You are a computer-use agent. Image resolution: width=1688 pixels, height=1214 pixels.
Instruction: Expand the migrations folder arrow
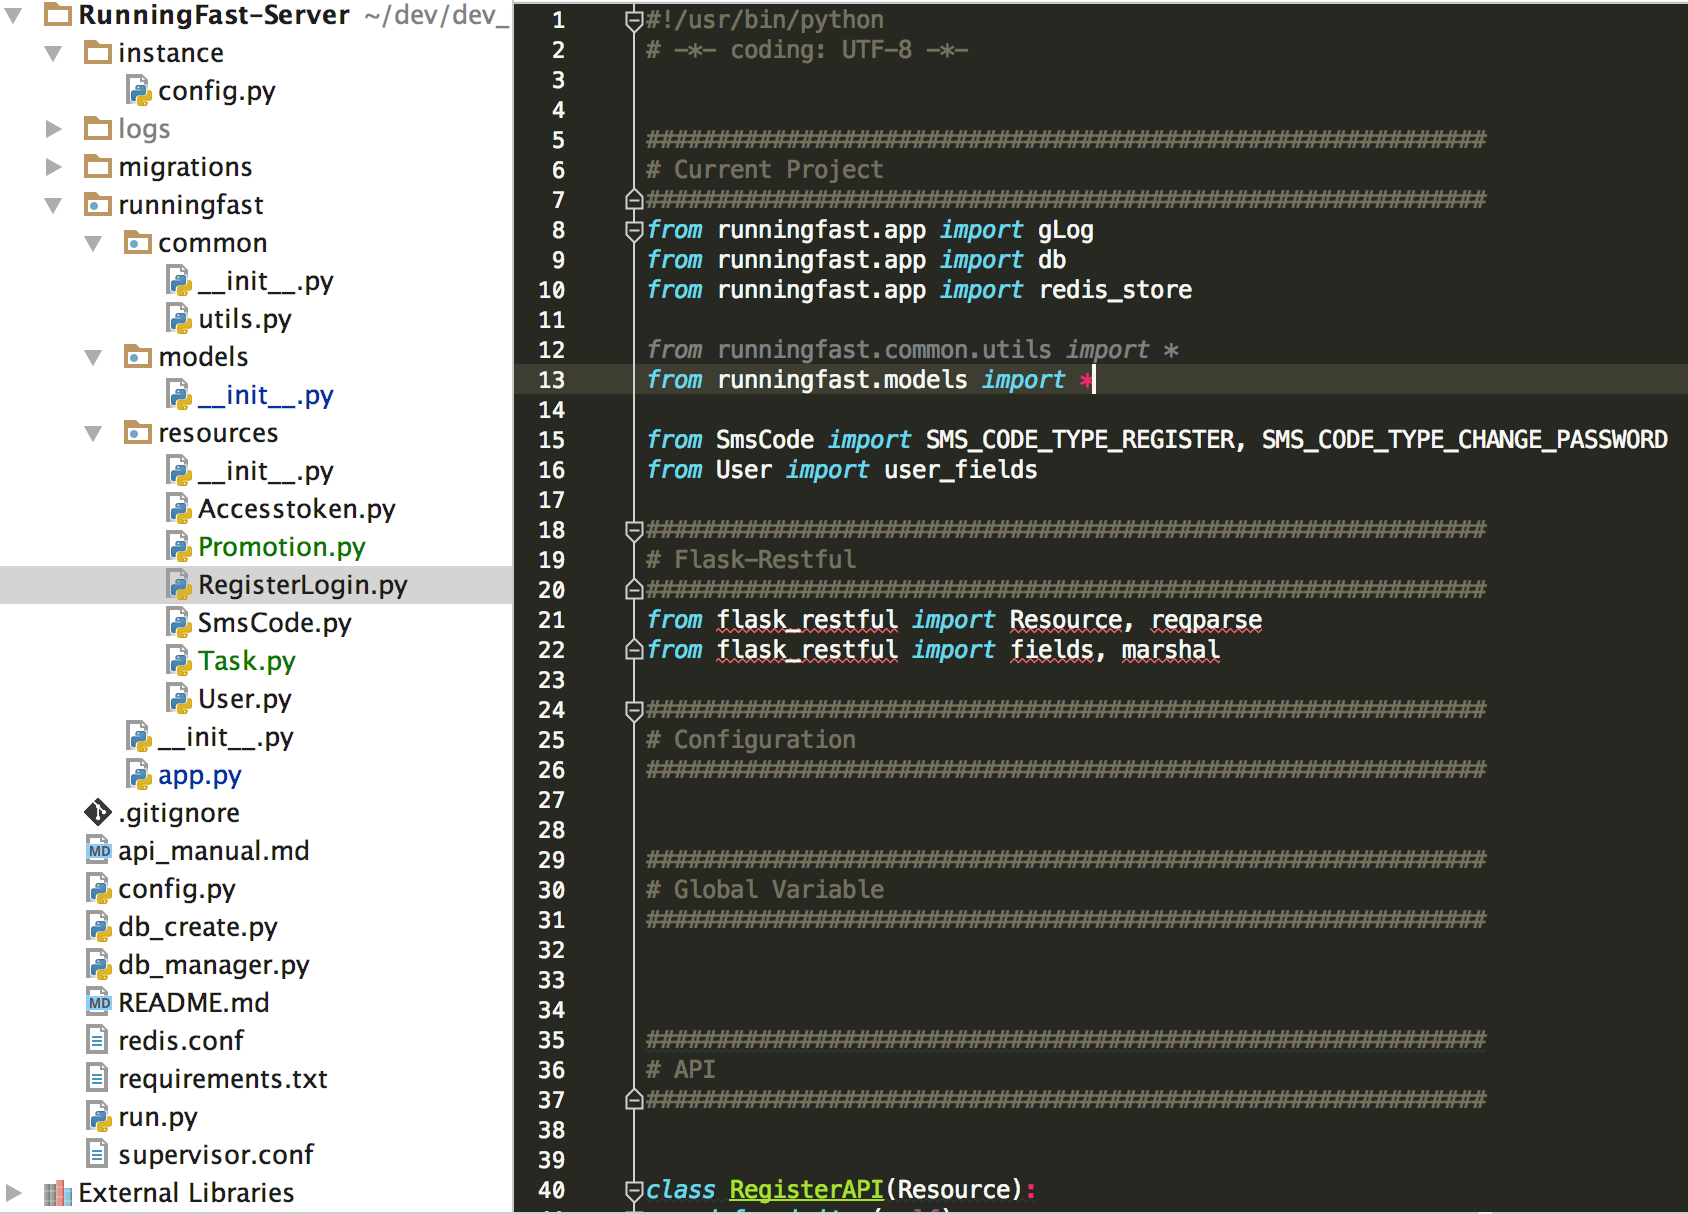(54, 166)
